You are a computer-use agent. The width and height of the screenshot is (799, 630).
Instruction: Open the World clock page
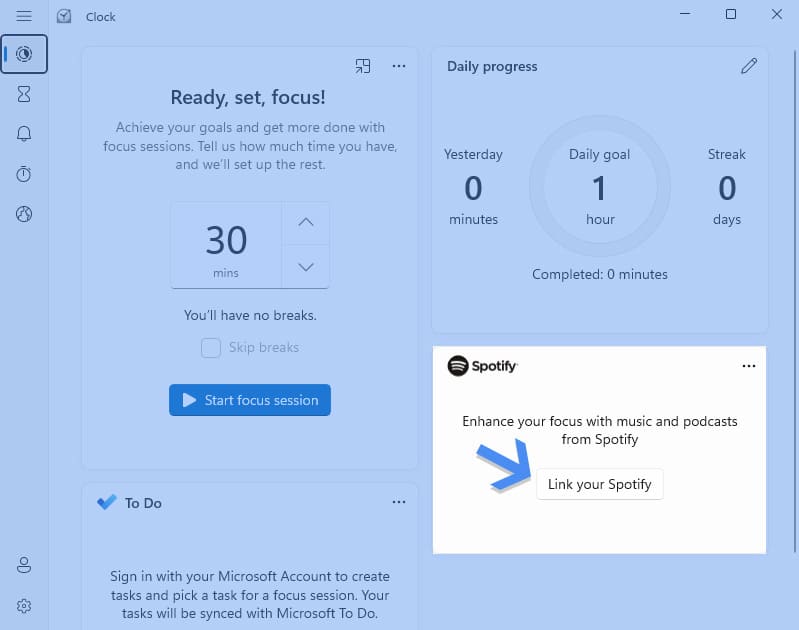(x=24, y=214)
